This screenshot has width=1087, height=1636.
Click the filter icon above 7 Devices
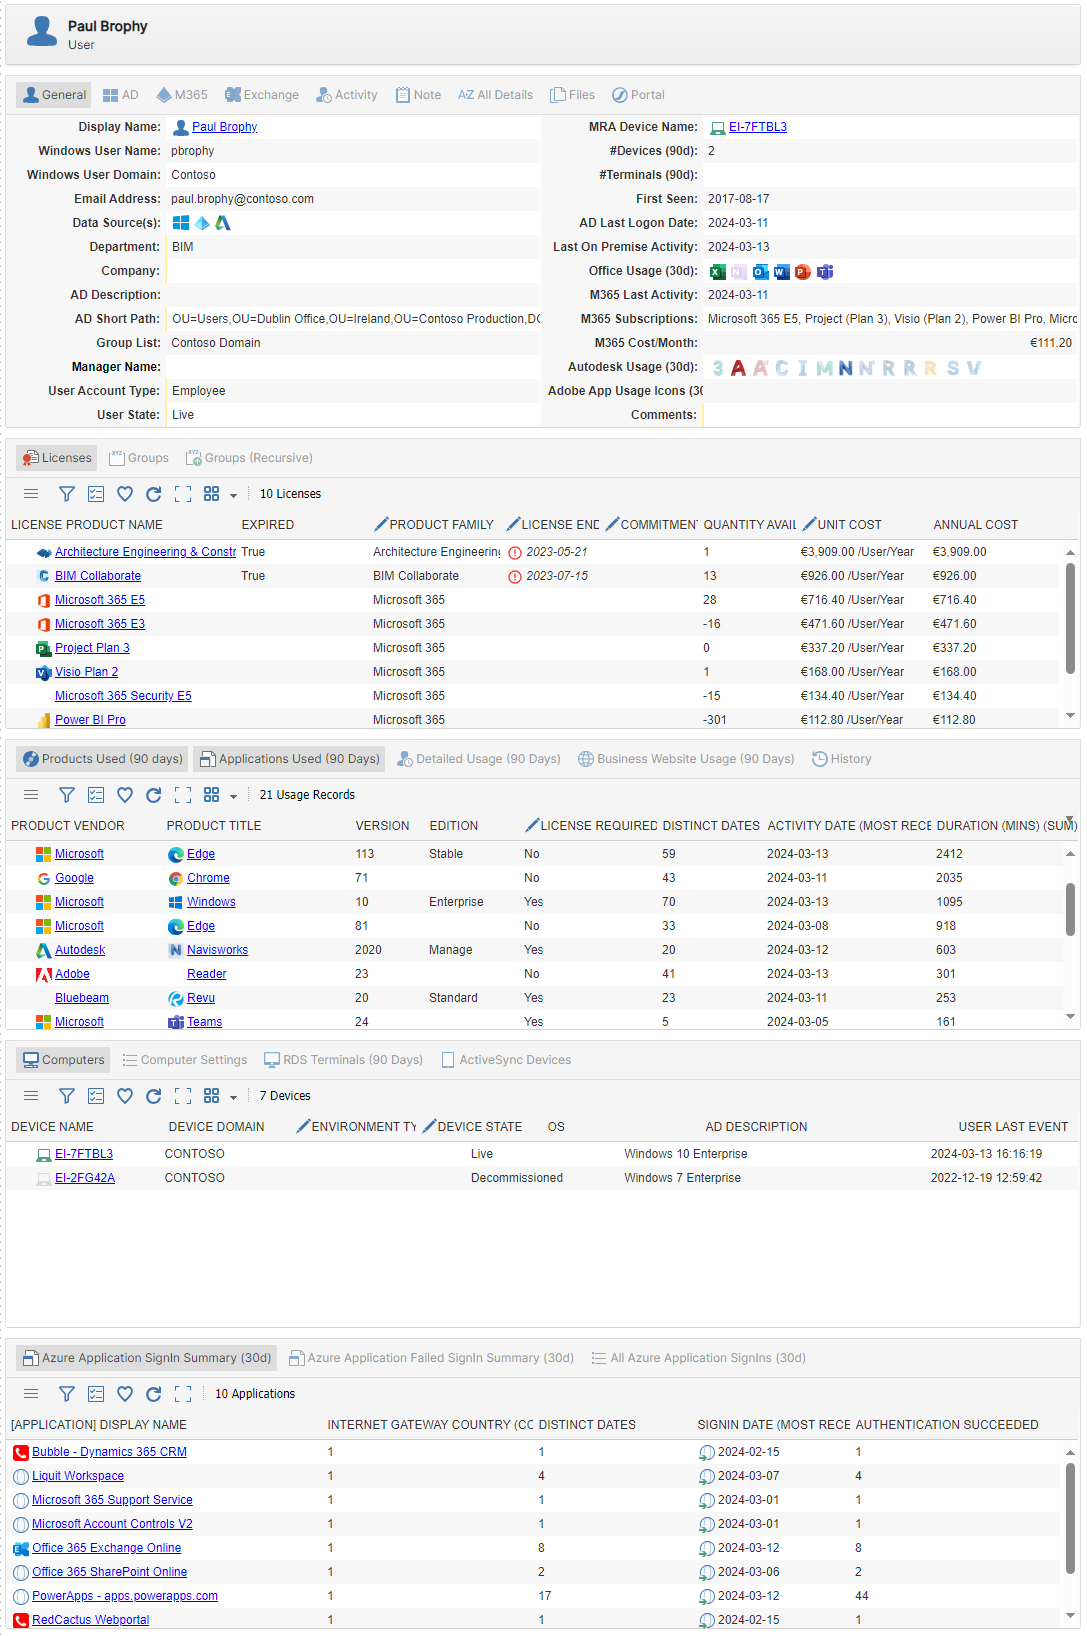point(67,1096)
